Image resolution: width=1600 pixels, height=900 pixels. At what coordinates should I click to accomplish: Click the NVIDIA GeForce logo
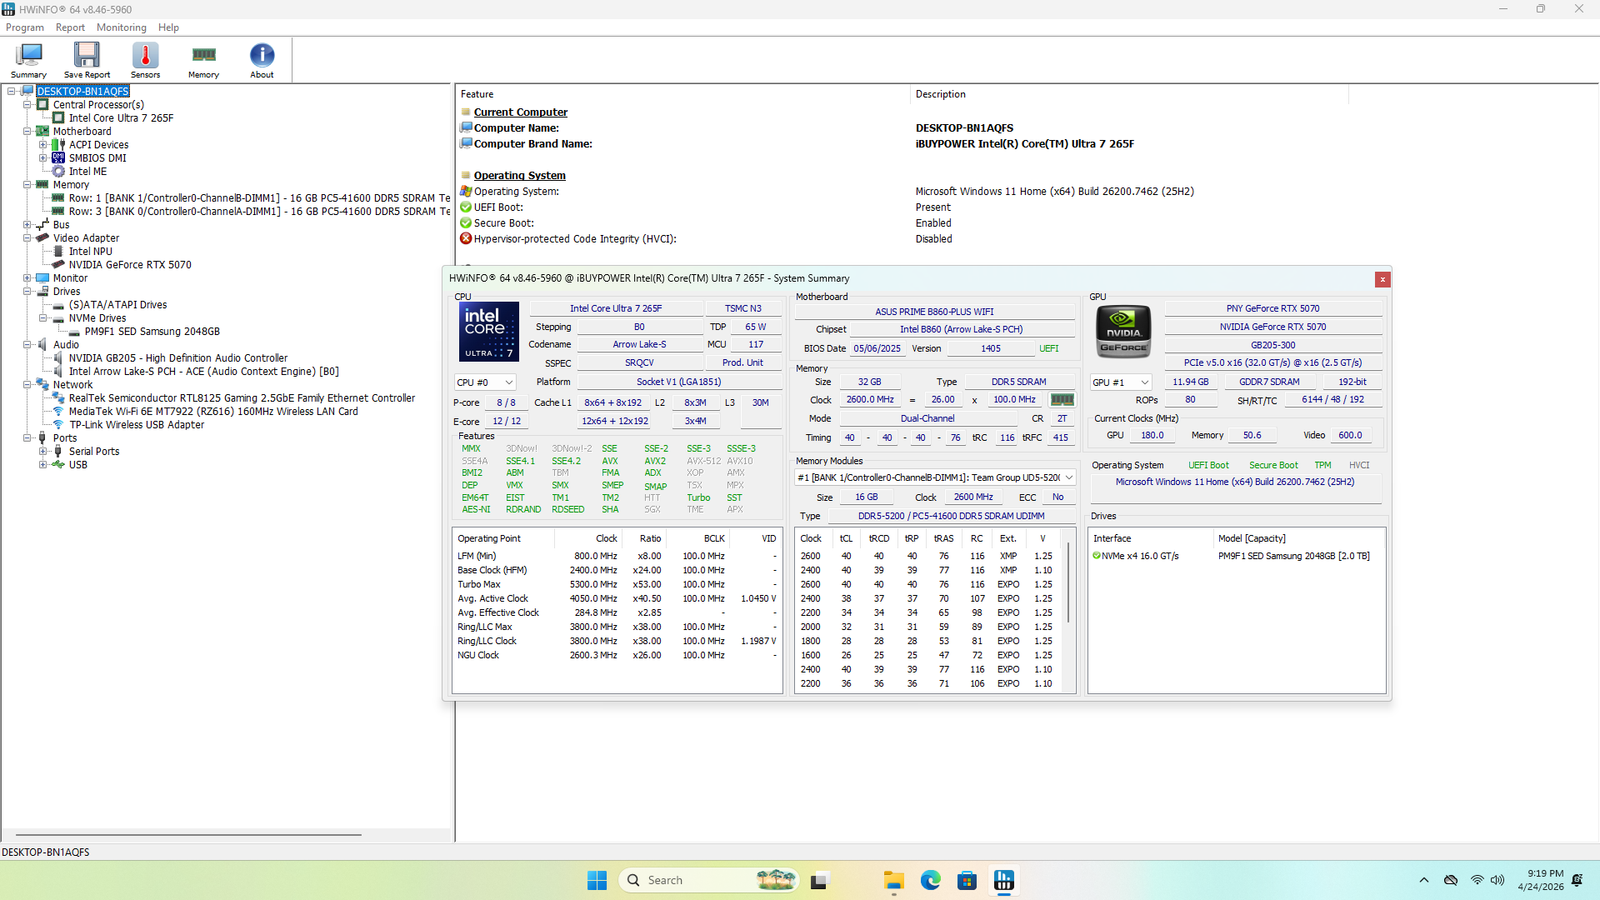1123,331
